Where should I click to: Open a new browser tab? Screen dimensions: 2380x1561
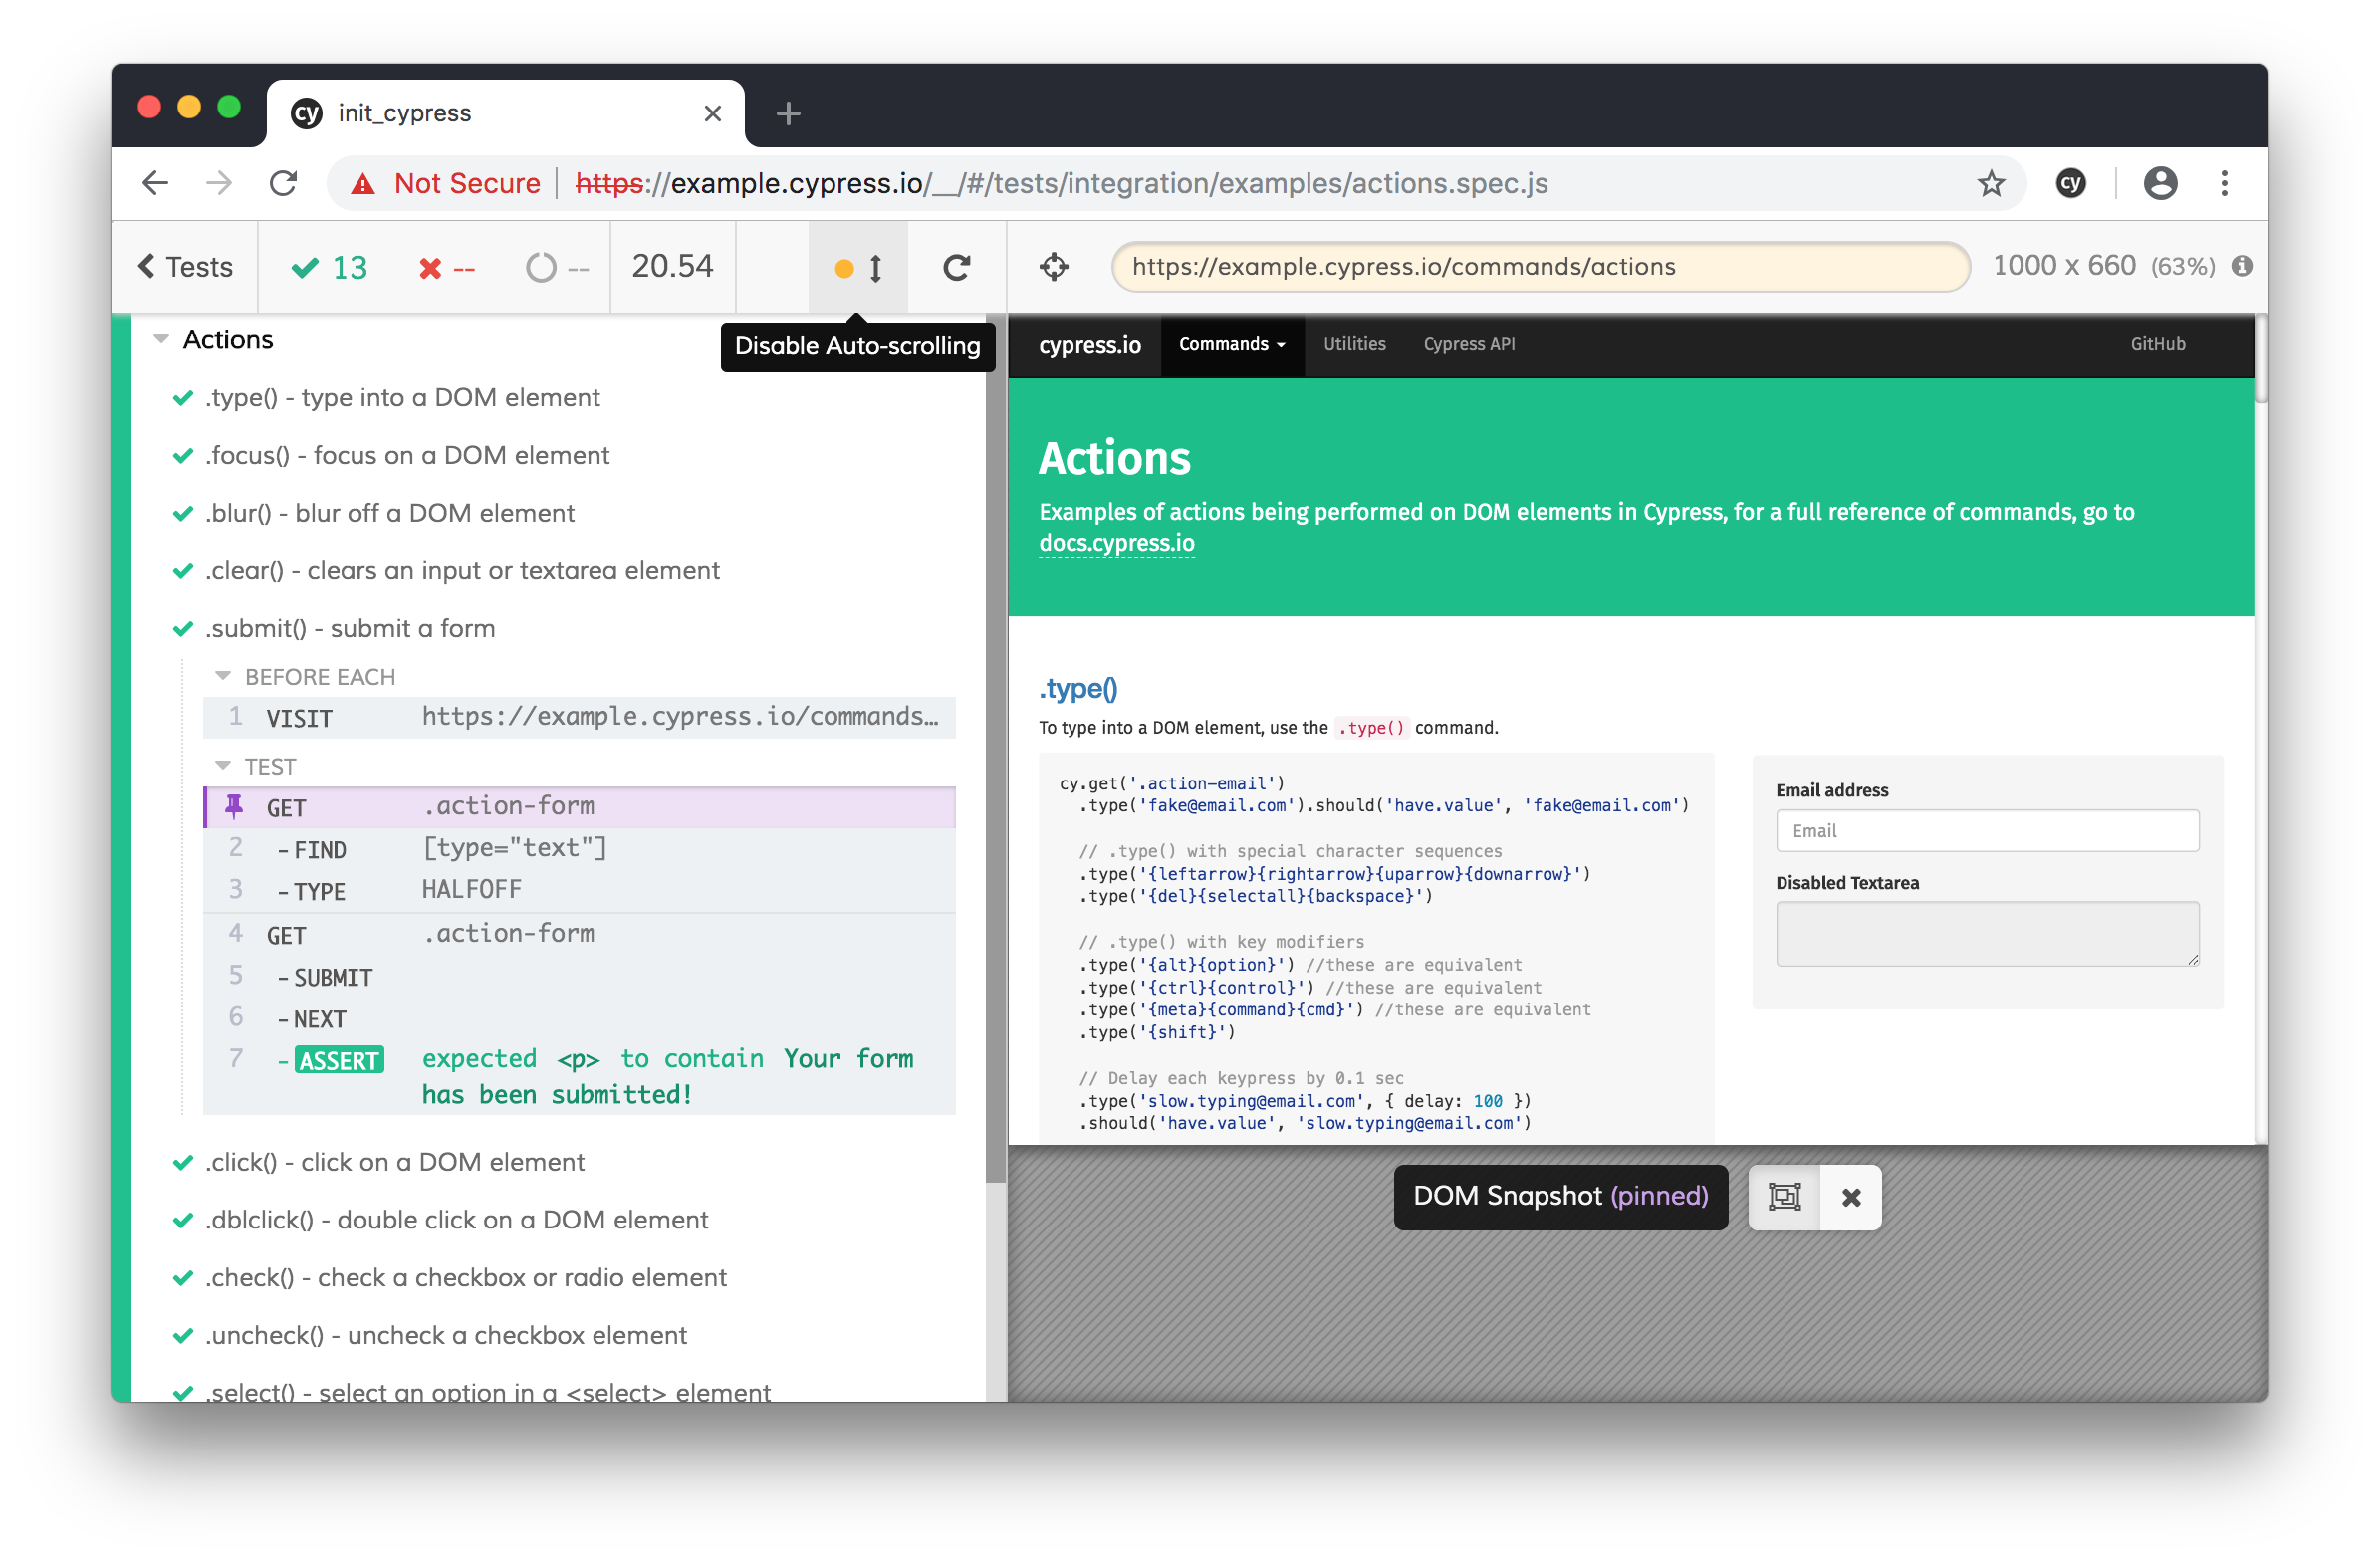pyautogui.click(x=788, y=114)
